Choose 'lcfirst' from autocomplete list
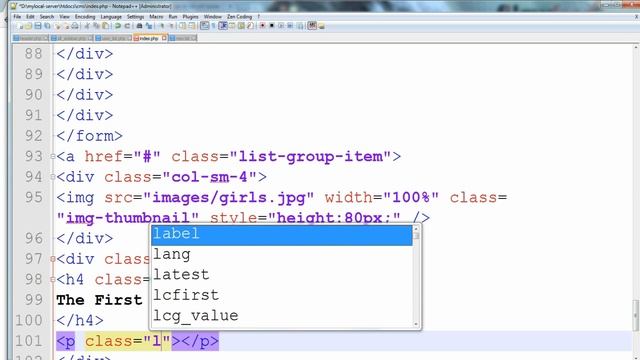This screenshot has width=640, height=360. click(282, 295)
